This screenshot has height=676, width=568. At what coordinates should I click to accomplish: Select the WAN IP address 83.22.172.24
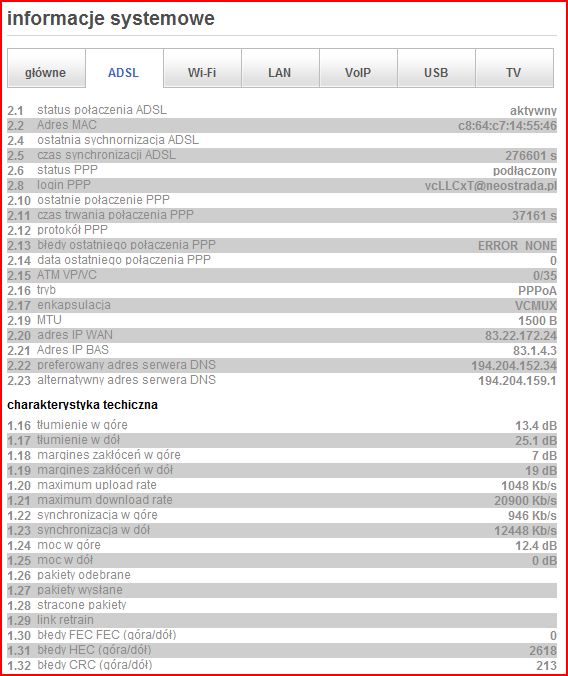coord(521,335)
